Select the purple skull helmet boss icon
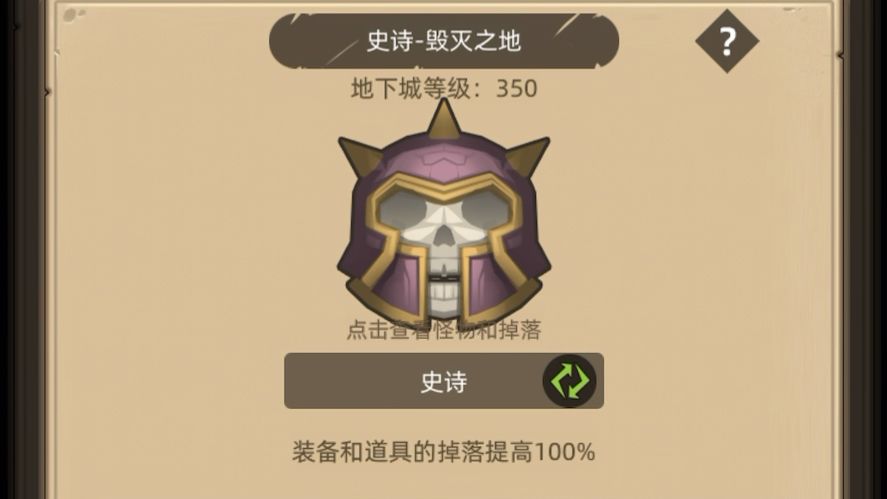Image resolution: width=887 pixels, height=499 pixels. tap(444, 217)
